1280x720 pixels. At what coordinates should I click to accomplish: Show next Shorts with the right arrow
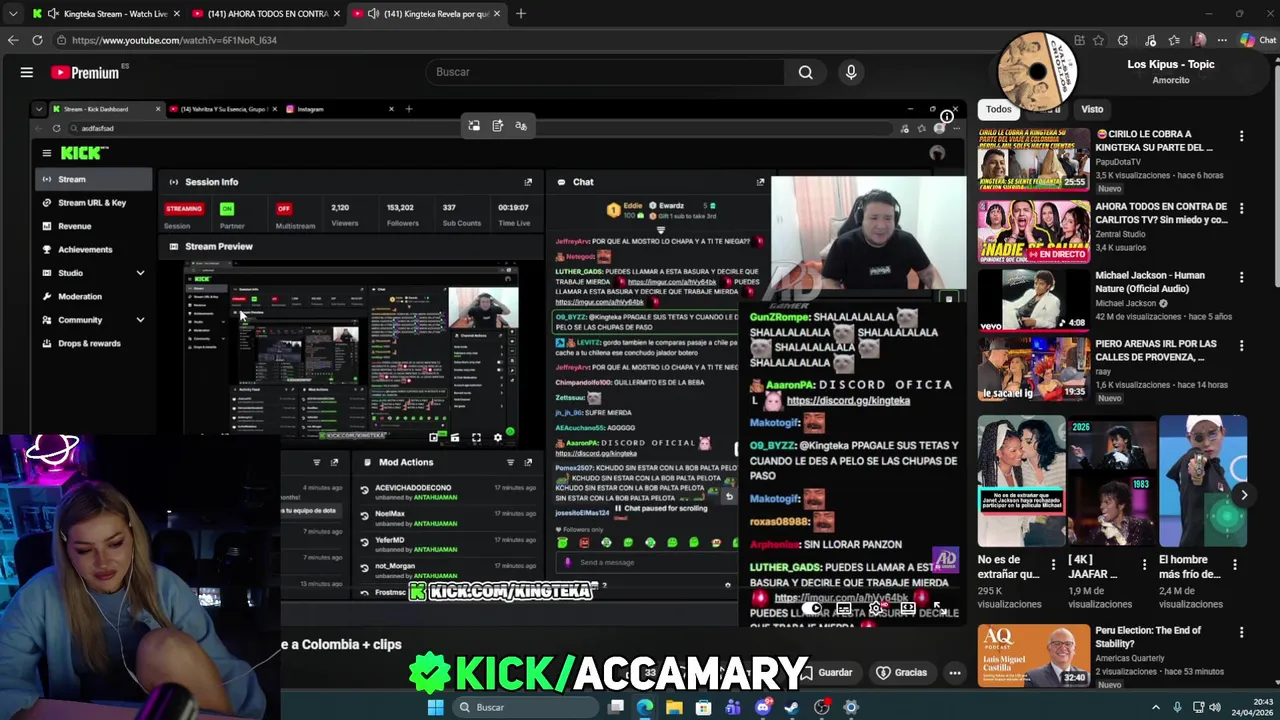(x=1244, y=495)
